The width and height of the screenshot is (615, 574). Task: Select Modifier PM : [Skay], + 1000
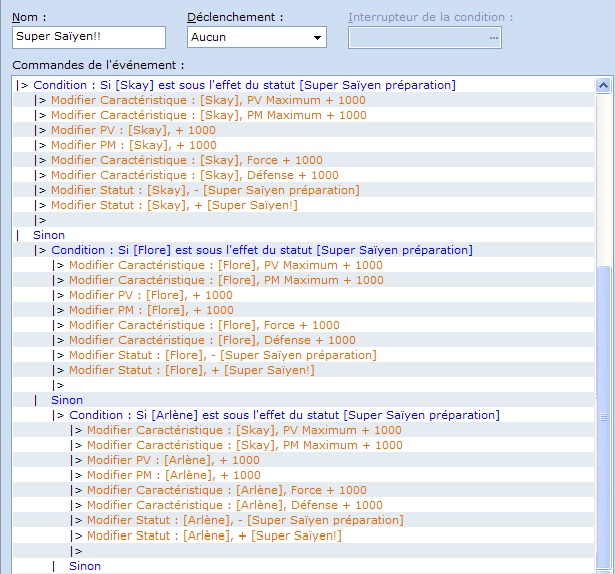(304, 145)
